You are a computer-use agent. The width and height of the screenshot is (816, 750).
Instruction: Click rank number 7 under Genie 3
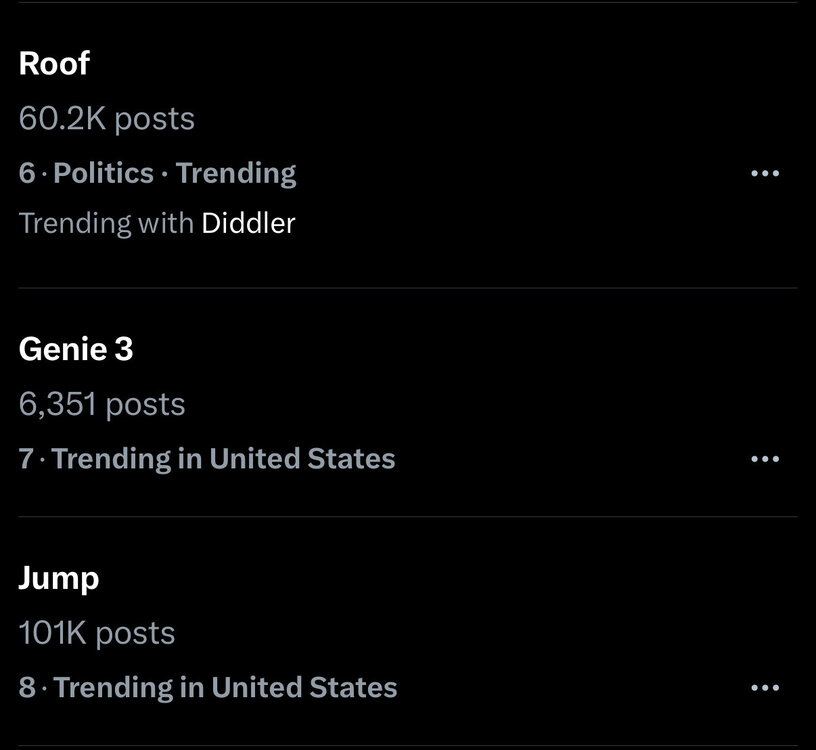click(x=26, y=459)
